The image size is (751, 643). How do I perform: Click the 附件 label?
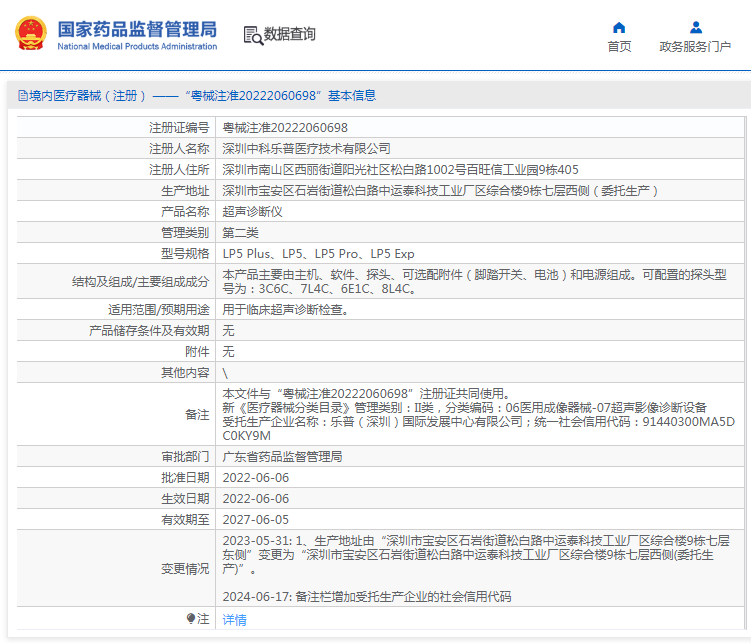pos(197,352)
